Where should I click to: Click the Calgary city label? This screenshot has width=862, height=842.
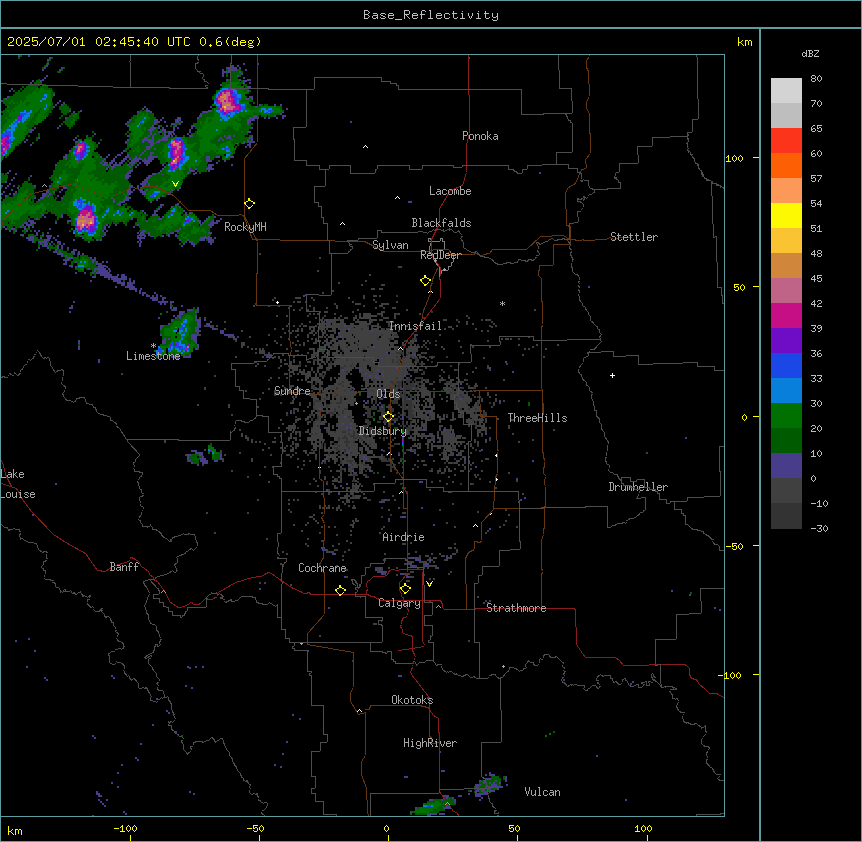399,603
